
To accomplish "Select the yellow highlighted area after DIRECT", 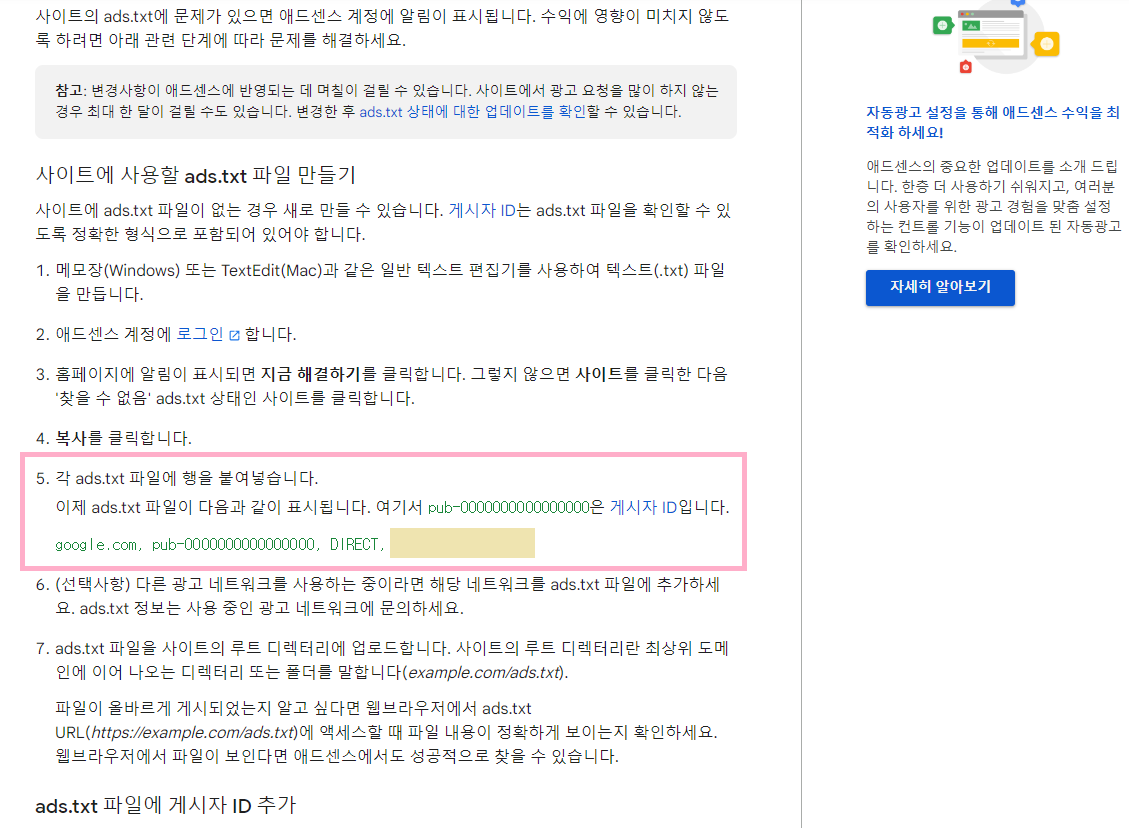I will click(462, 543).
